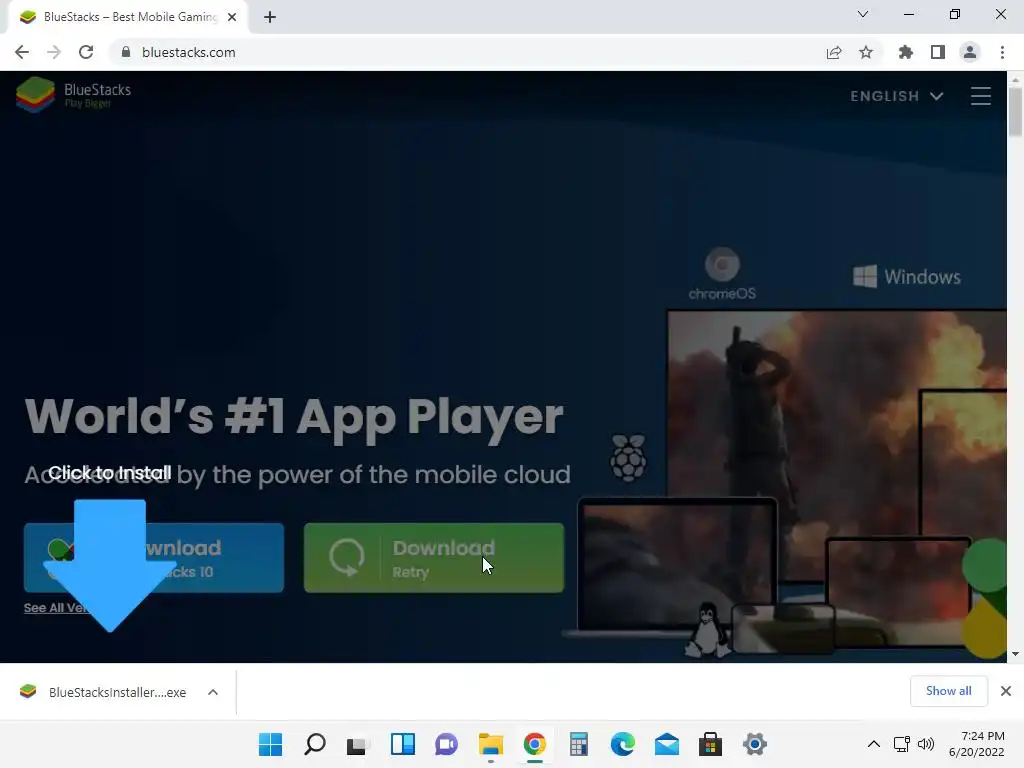Launch Microsoft Edge from the taskbar
Screen dimensions: 1024x768
pos(622,744)
